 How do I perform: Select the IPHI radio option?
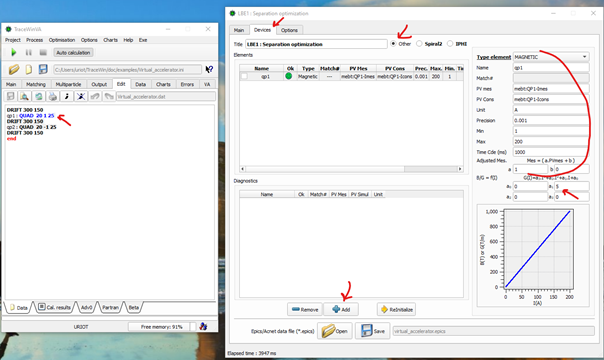pyautogui.click(x=450, y=44)
